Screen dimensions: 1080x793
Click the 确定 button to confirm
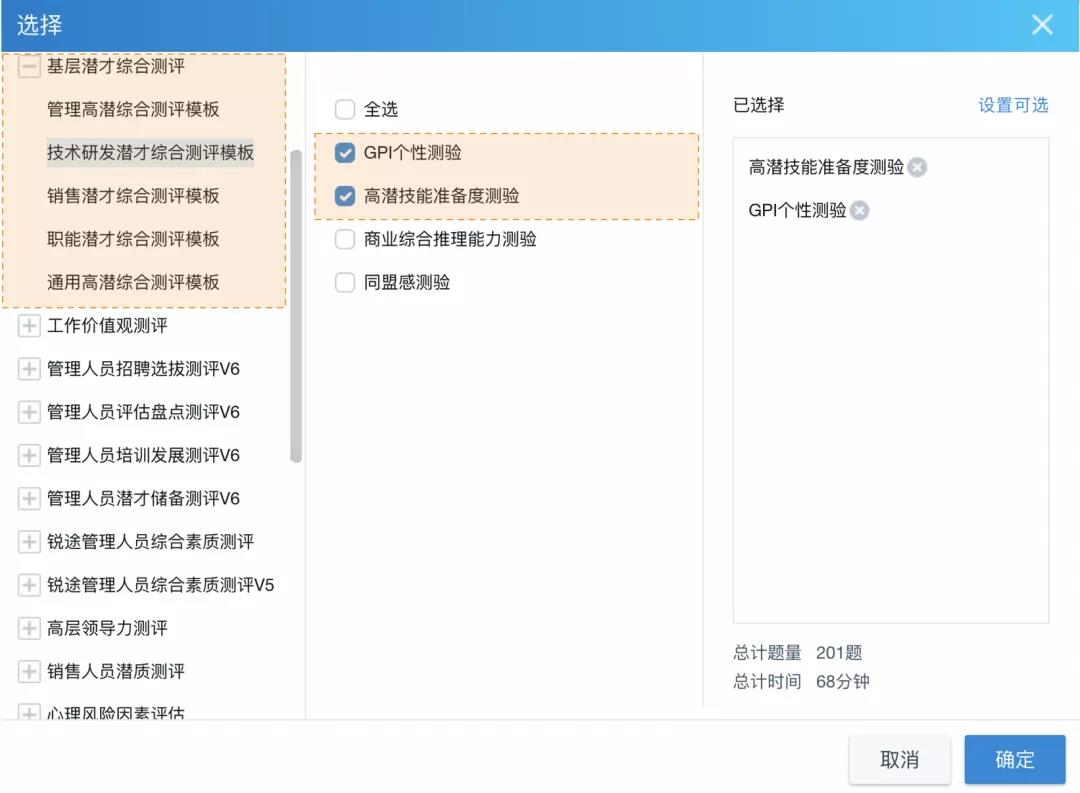coord(1014,759)
